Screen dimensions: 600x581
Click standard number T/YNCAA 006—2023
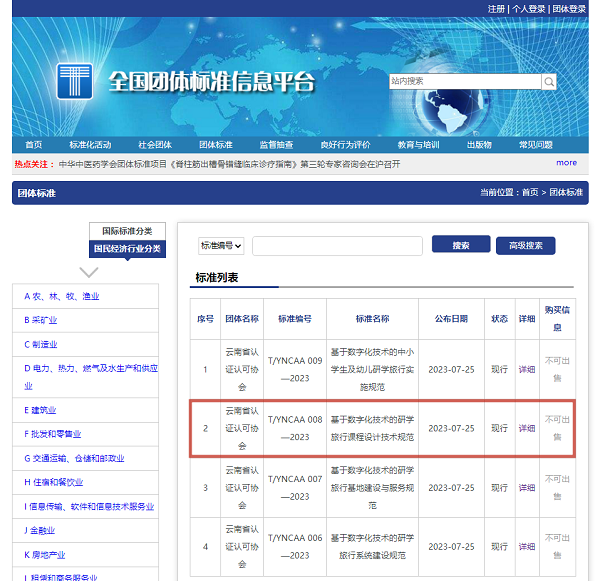pyautogui.click(x=295, y=547)
